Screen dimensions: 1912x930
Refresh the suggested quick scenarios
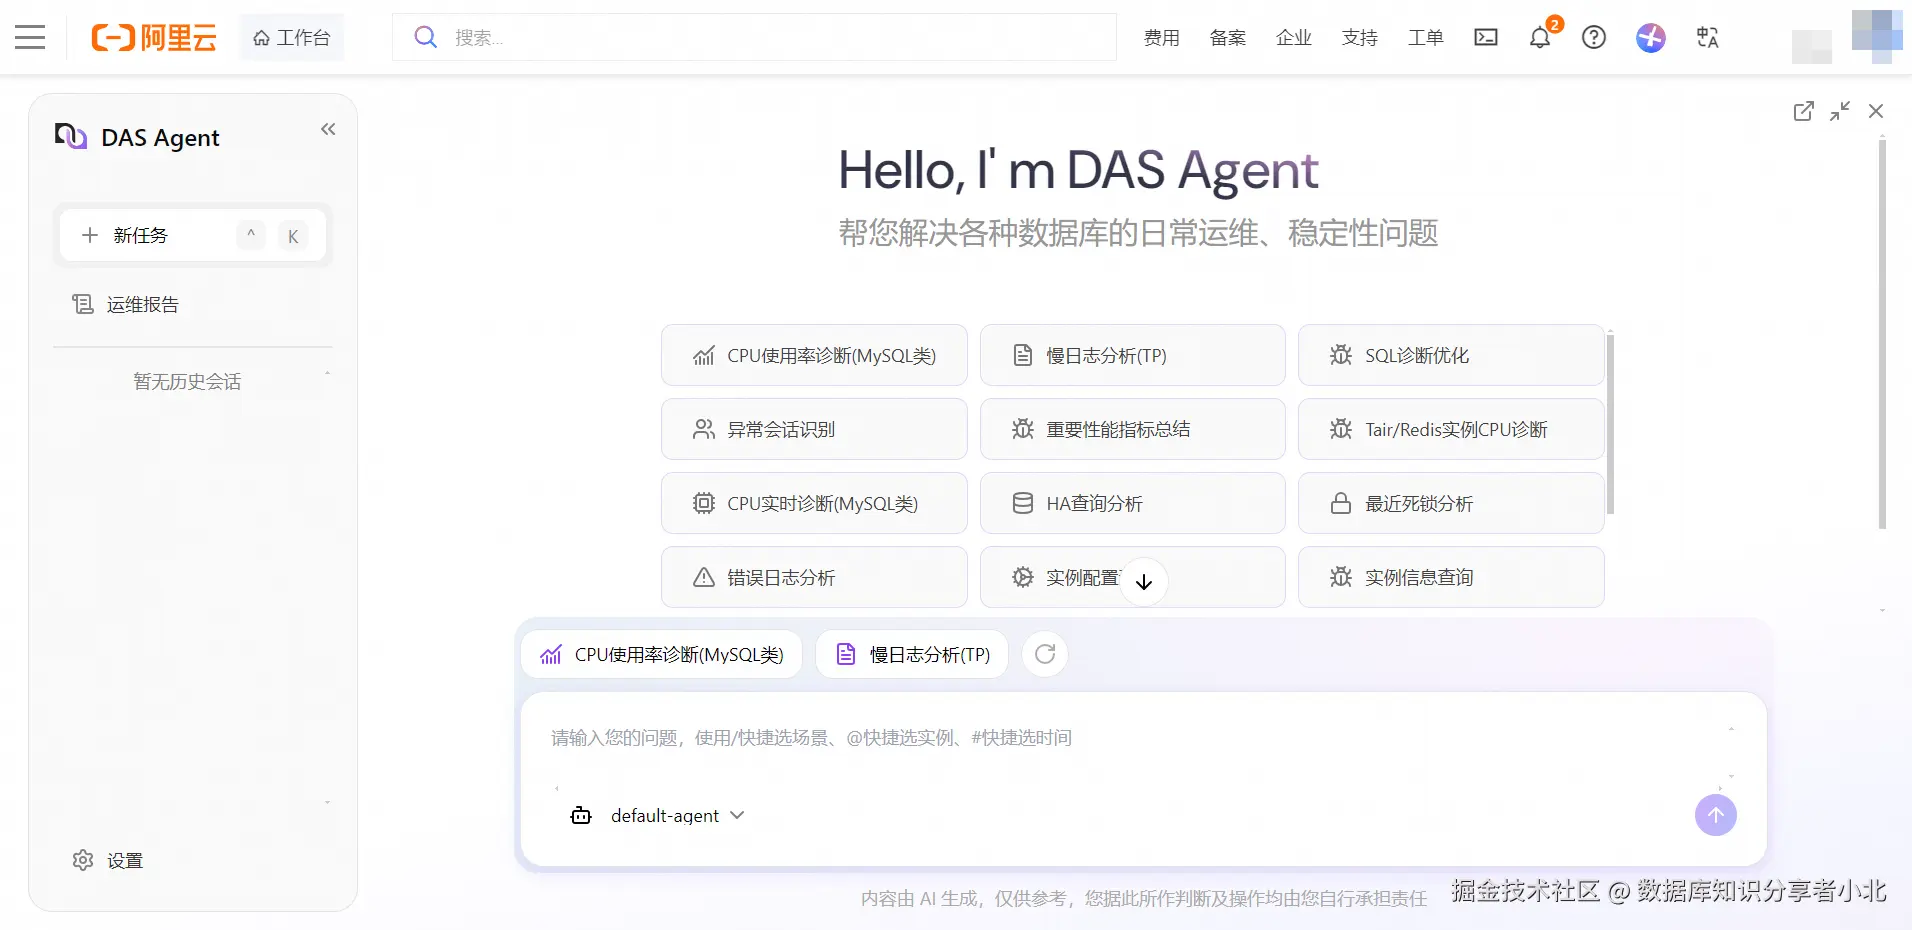[x=1045, y=654]
